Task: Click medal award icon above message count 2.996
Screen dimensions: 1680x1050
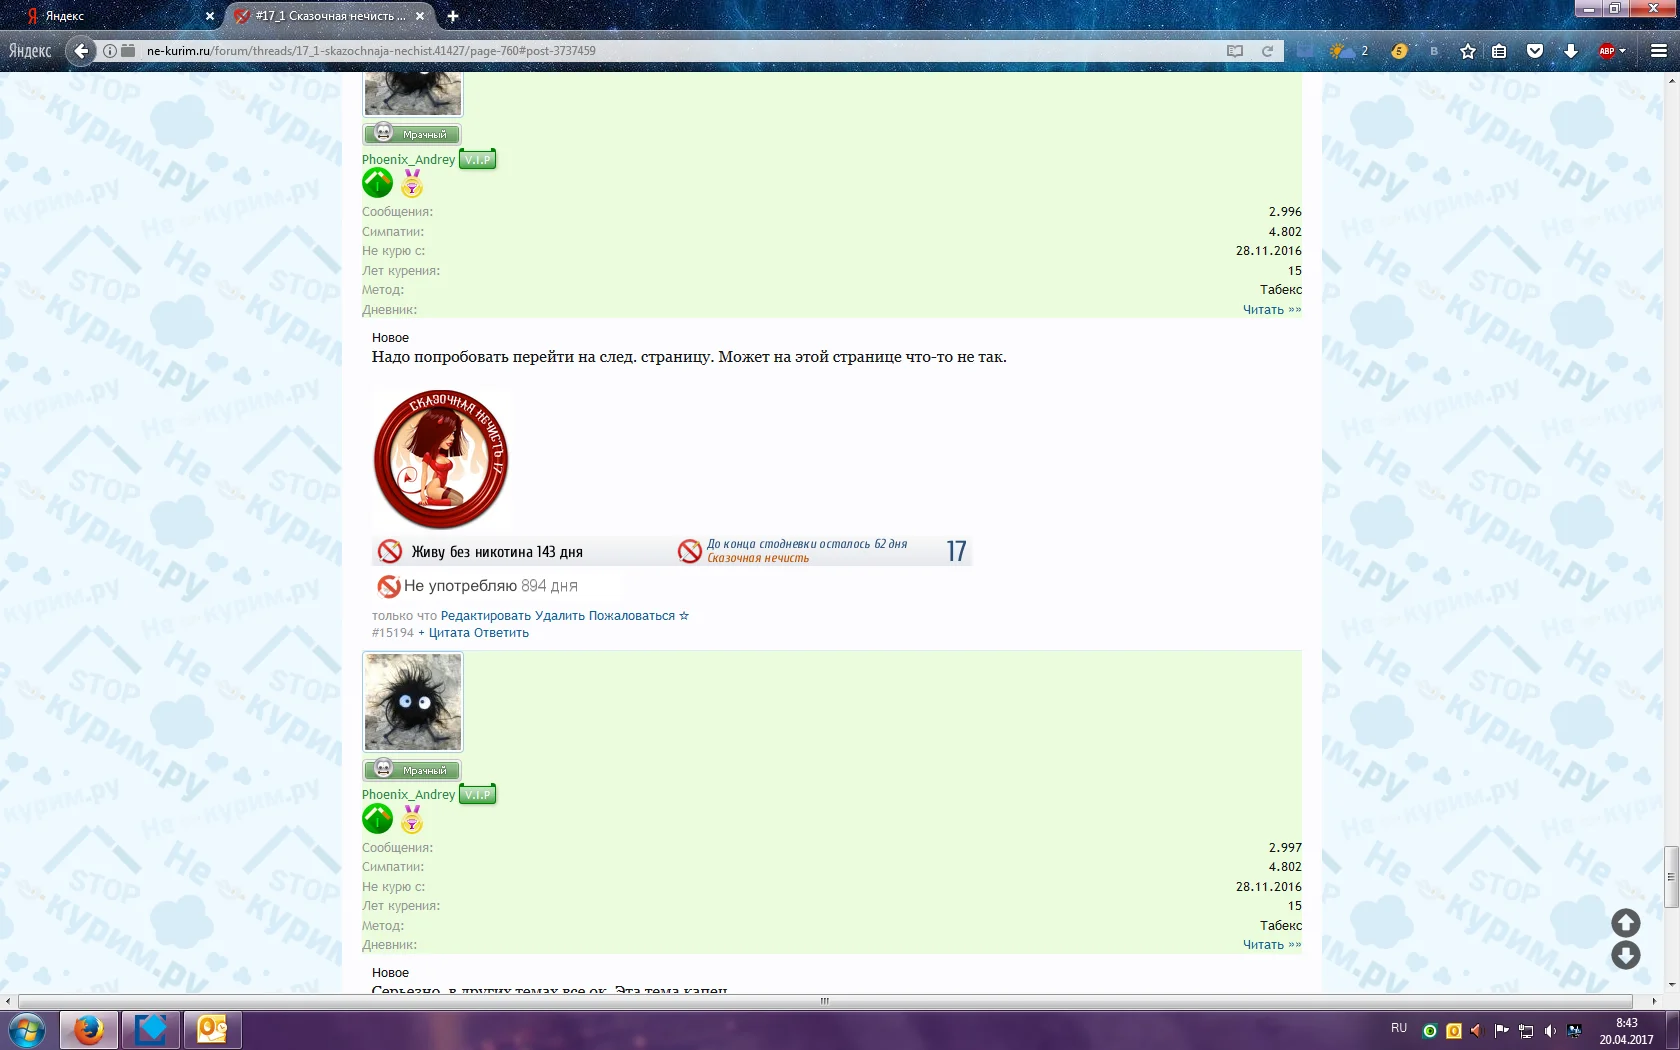Action: [412, 183]
